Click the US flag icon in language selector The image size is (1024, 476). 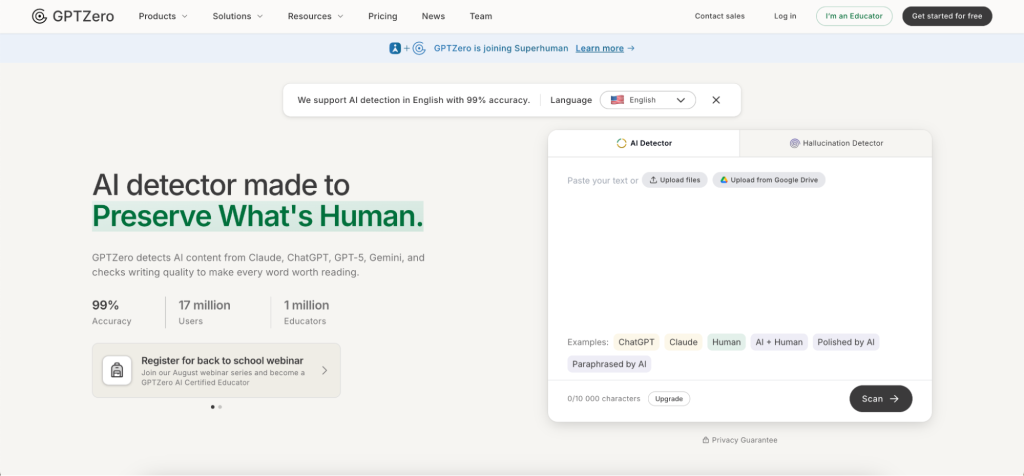pyautogui.click(x=617, y=100)
